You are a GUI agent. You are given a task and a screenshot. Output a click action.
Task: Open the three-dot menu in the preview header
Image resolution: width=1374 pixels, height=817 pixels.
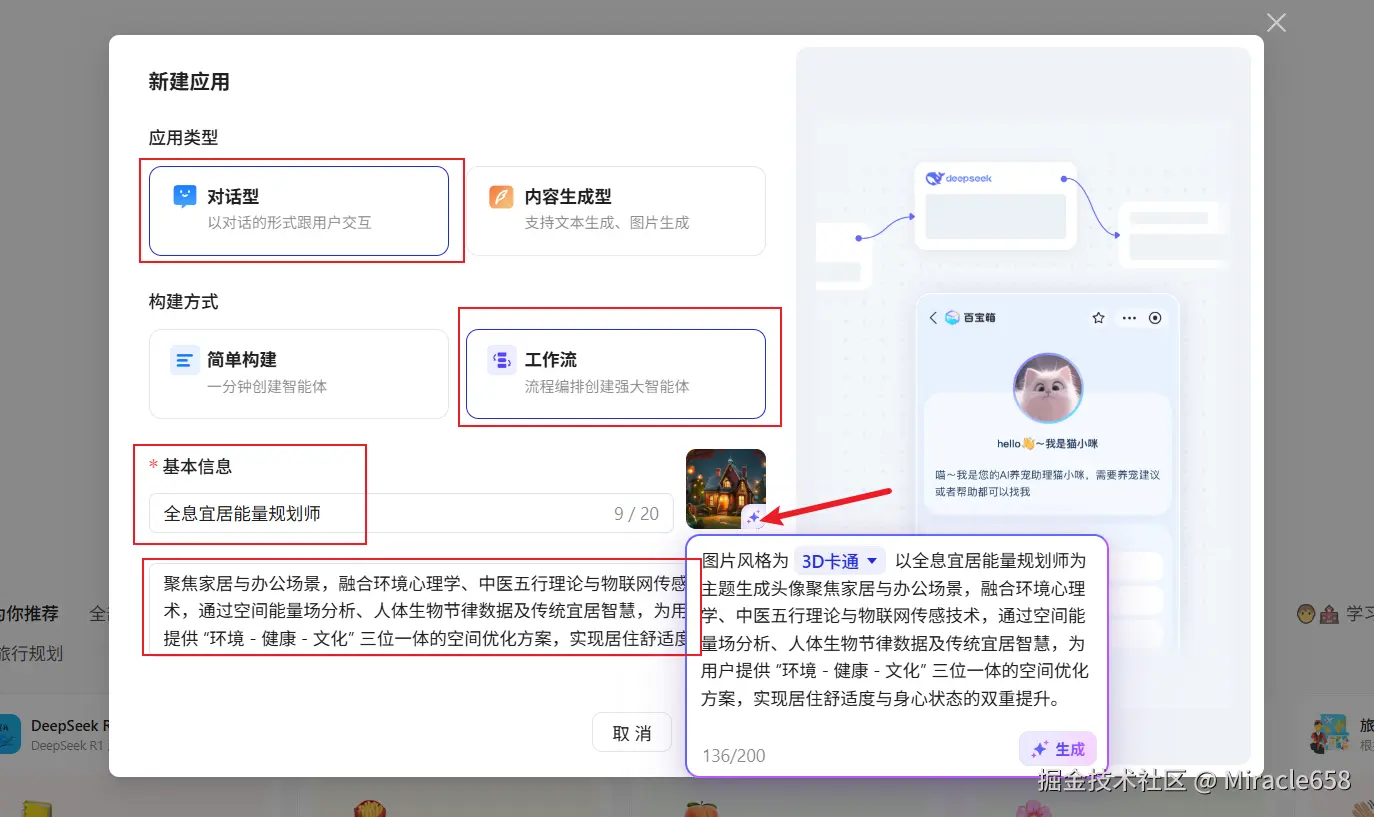pyautogui.click(x=1128, y=317)
